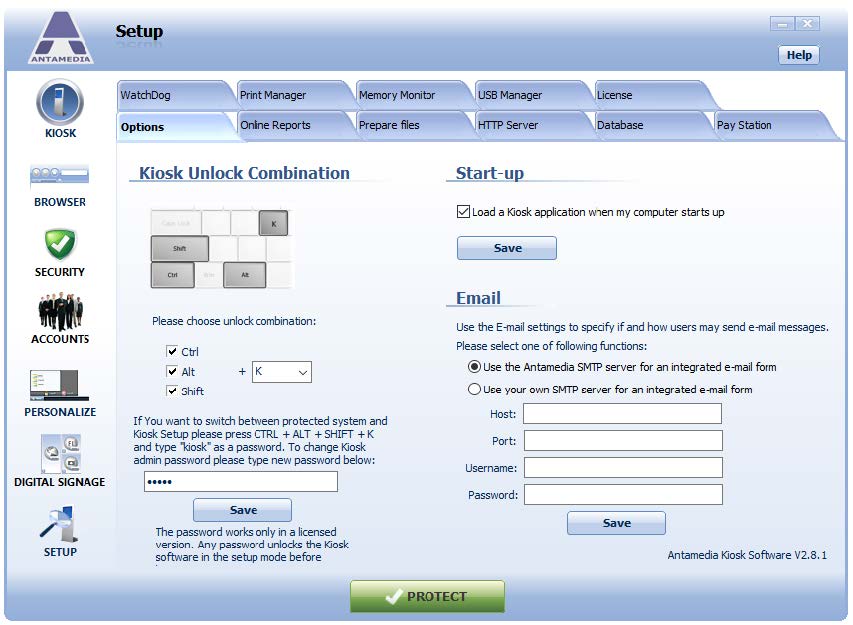Screen dimensions: 853x625
Task: Click the Kiosk Unlock Combination heading
Action: [244, 173]
